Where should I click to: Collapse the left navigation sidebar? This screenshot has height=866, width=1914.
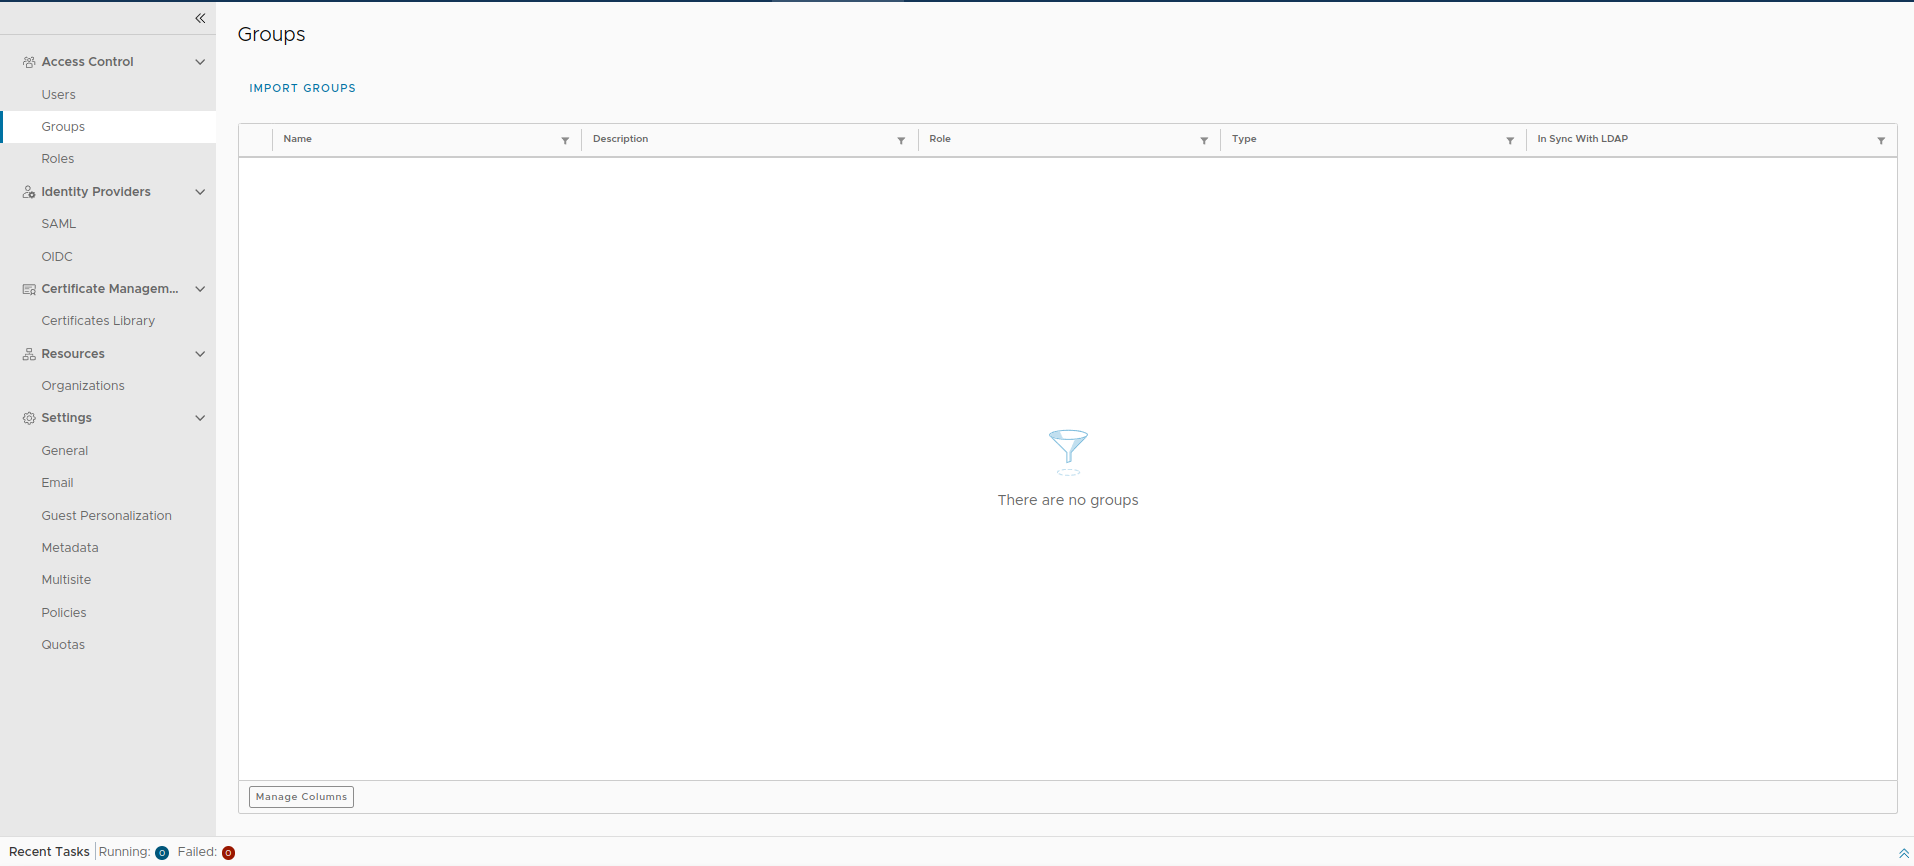[200, 18]
